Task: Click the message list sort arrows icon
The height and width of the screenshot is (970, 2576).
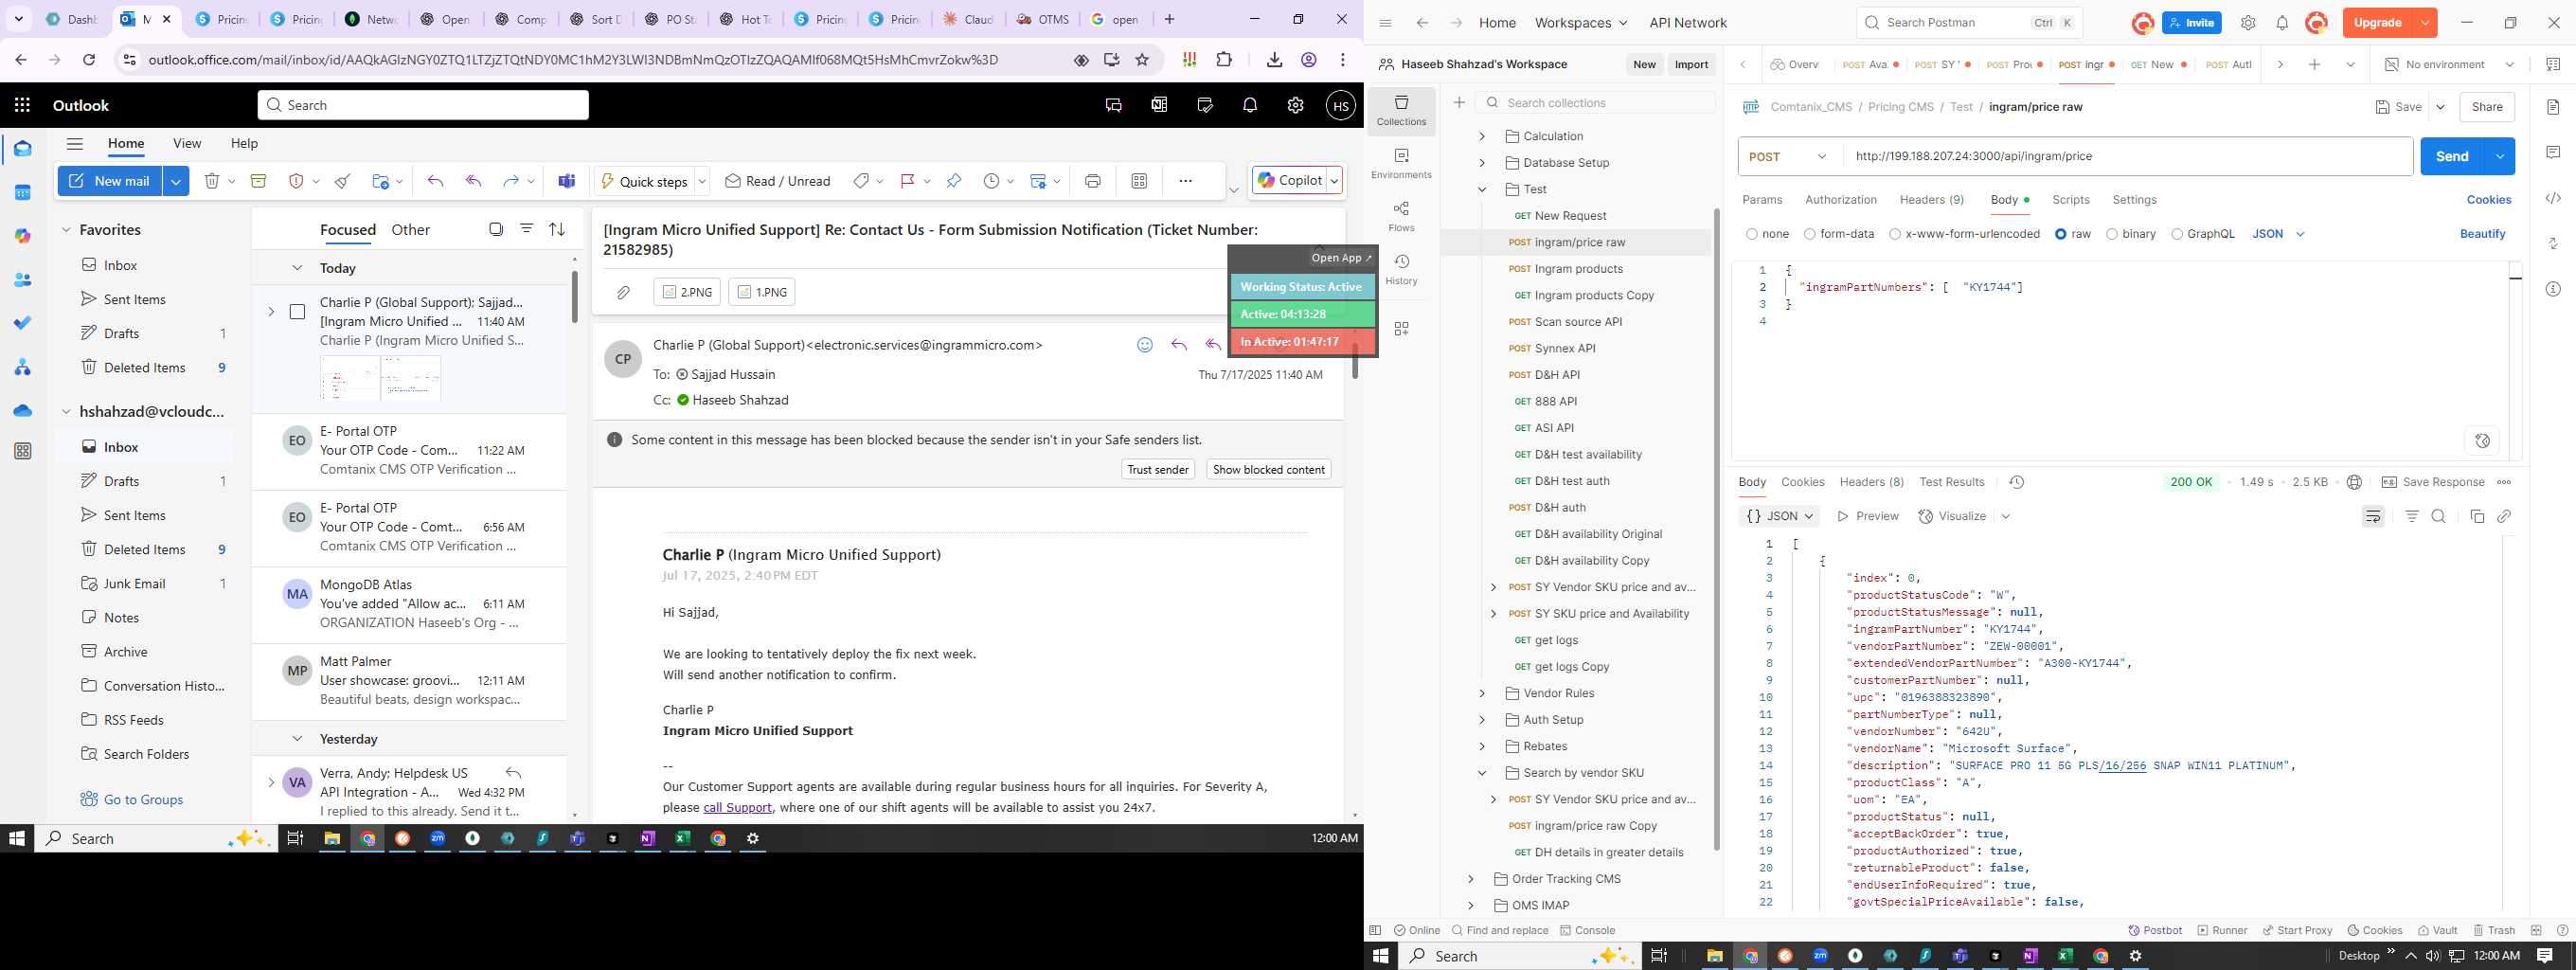Action: click(557, 229)
